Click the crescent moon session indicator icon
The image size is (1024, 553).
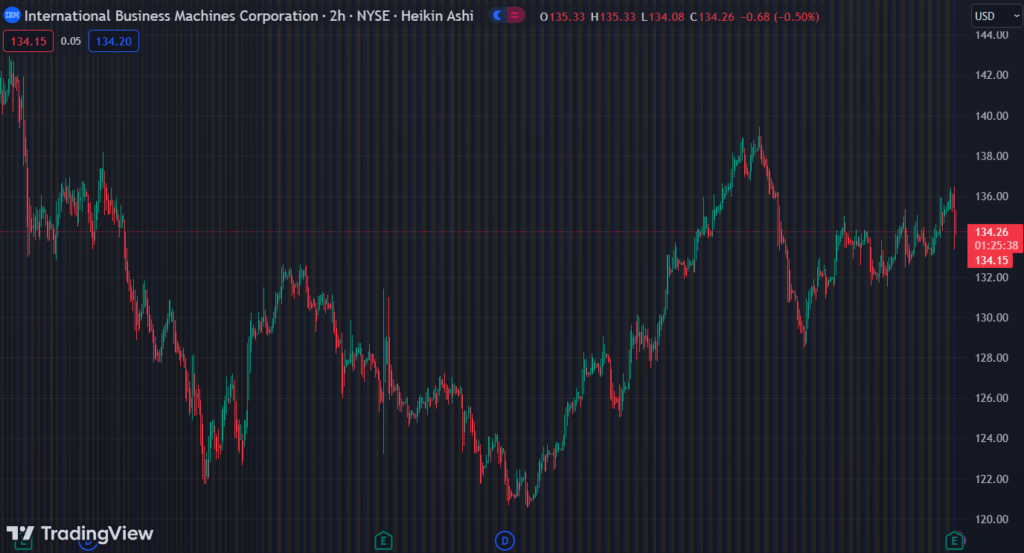[498, 15]
